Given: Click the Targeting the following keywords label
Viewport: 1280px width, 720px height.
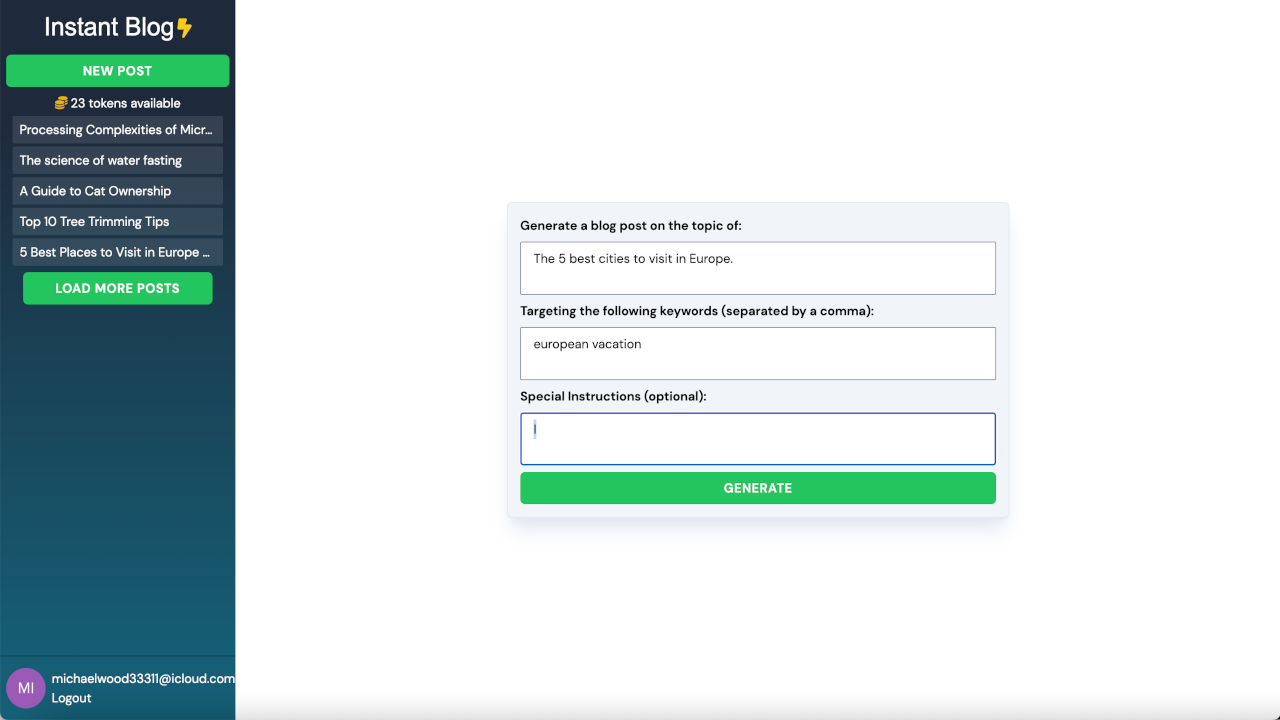Looking at the screenshot, I should pyautogui.click(x=696, y=311).
